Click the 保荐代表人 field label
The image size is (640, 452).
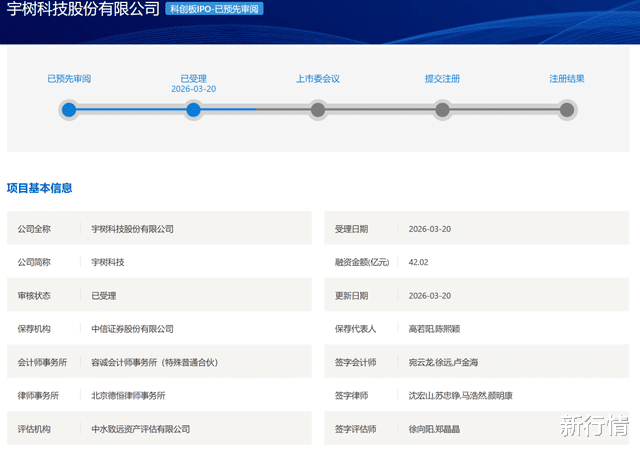[x=356, y=329]
